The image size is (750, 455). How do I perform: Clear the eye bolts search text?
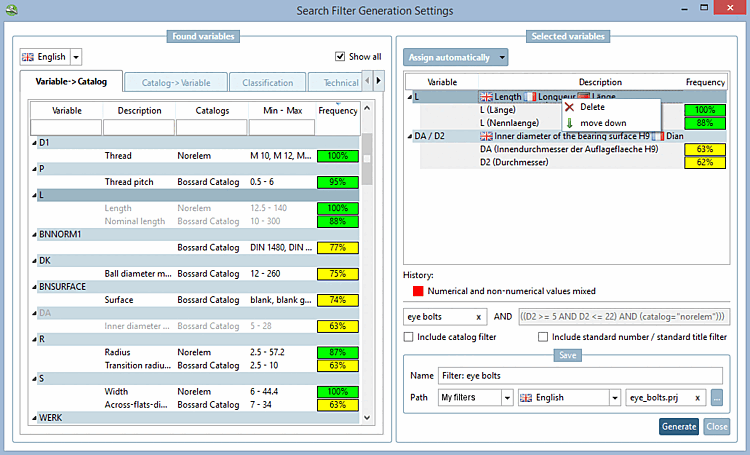(x=478, y=317)
